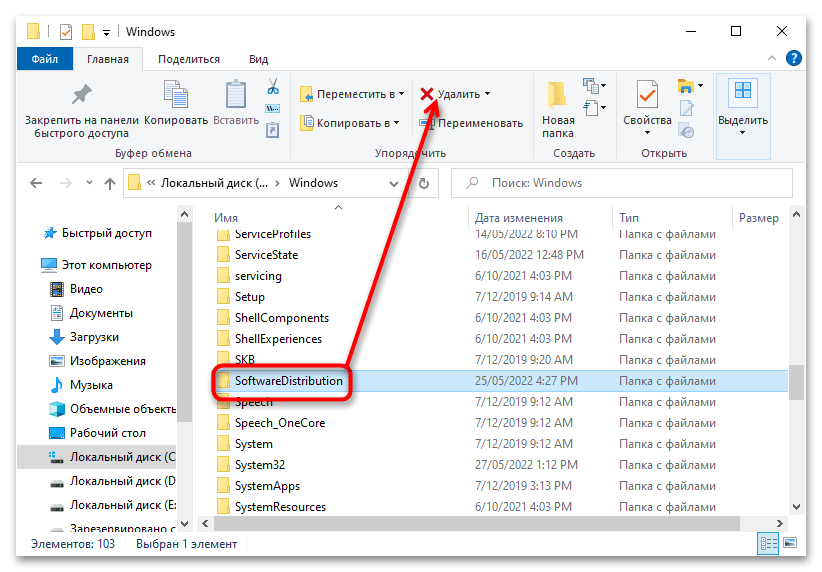Viewport: 822px width, 572px height.
Task: Open Свойства (Properties) from the ribbon
Action: click(x=647, y=109)
